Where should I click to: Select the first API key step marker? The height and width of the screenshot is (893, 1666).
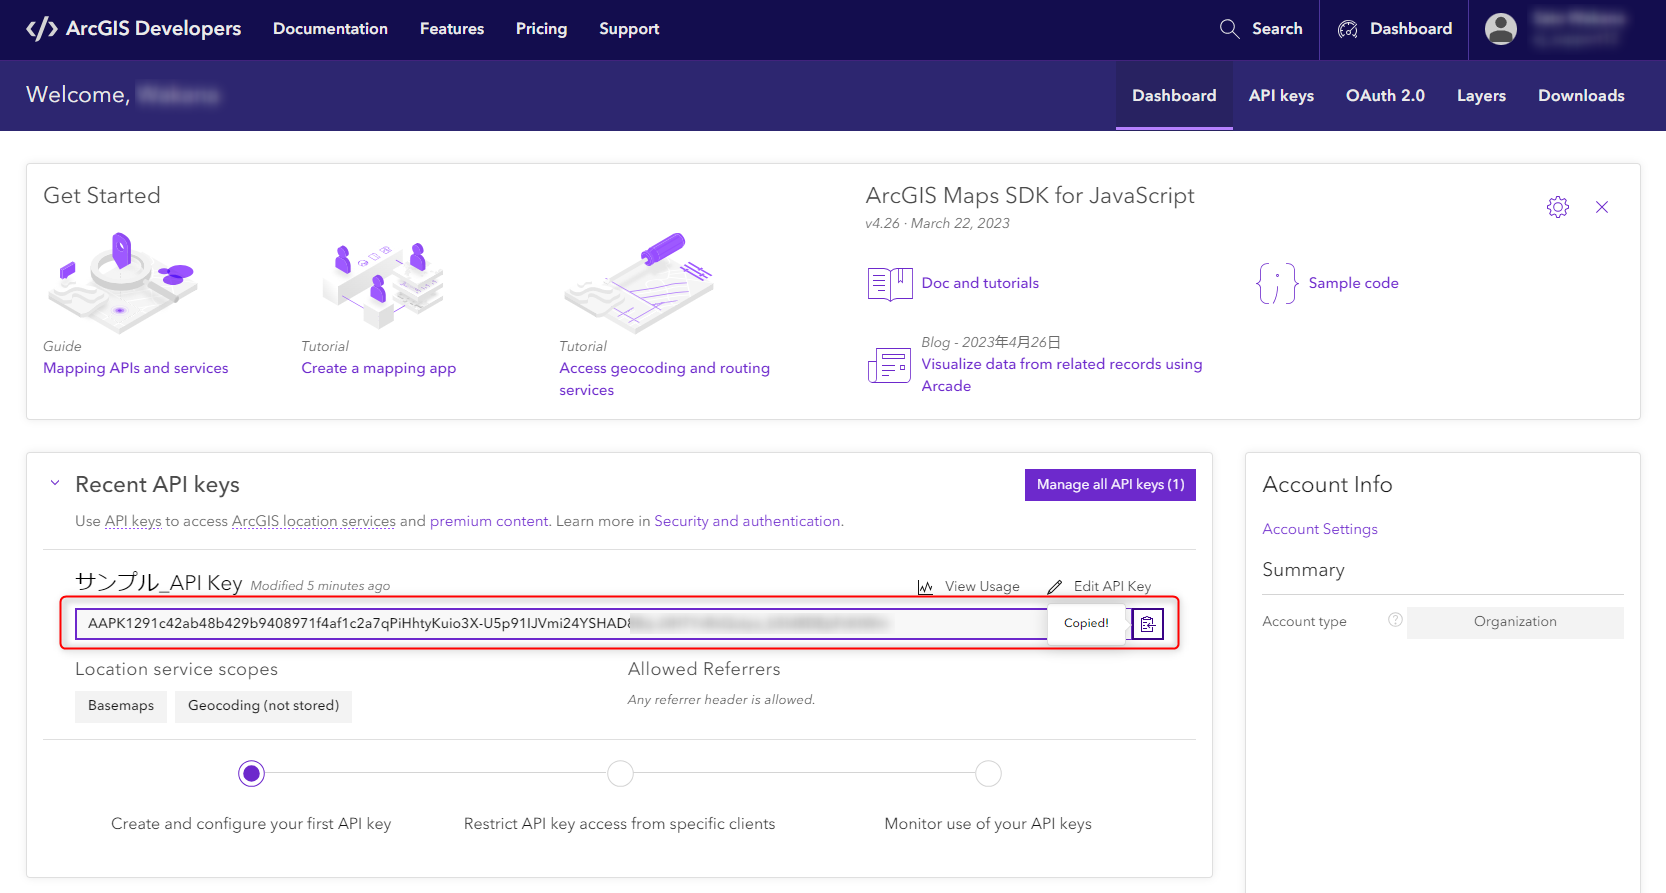[251, 774]
